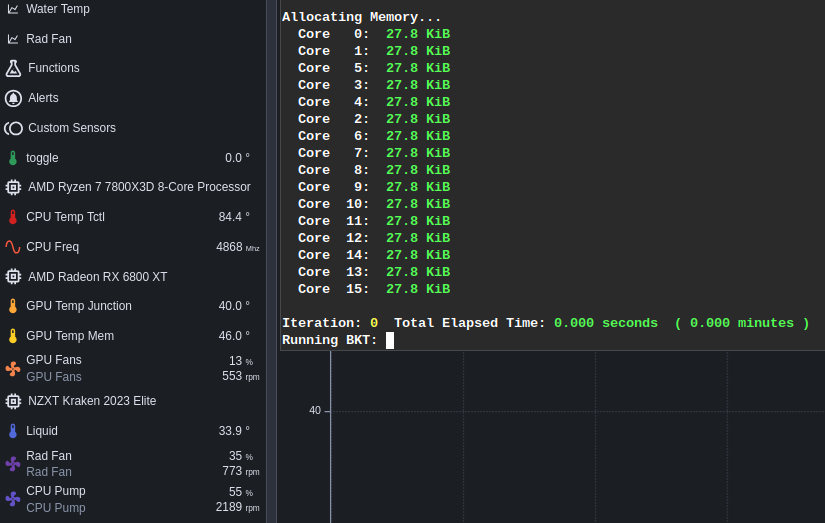Click the 33.9 ° Liquid value
The width and height of the screenshot is (825, 523).
point(234,431)
